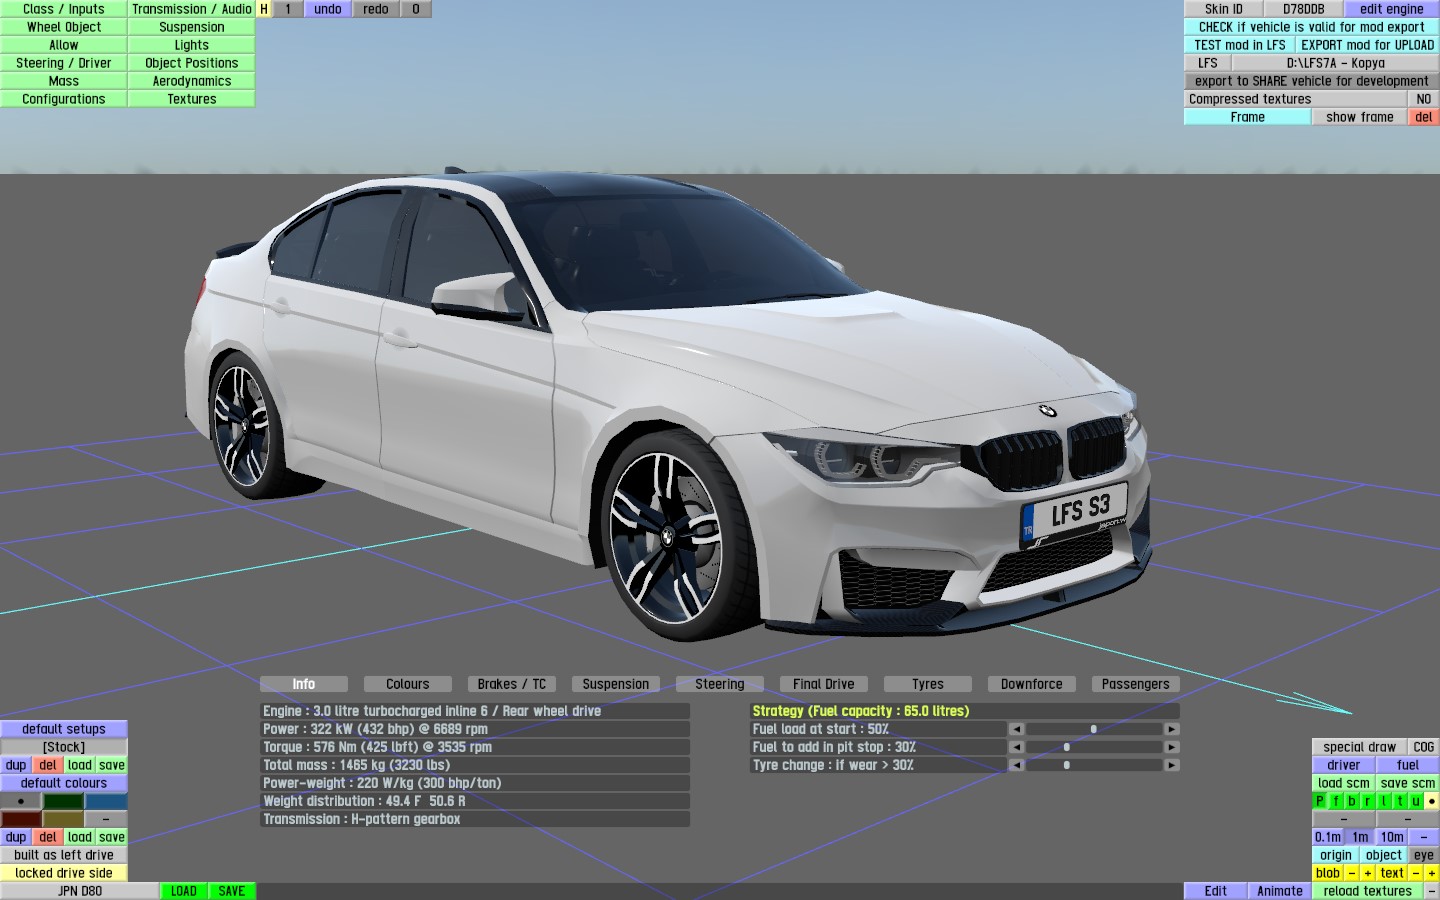Click the text size minus button

(1416, 873)
